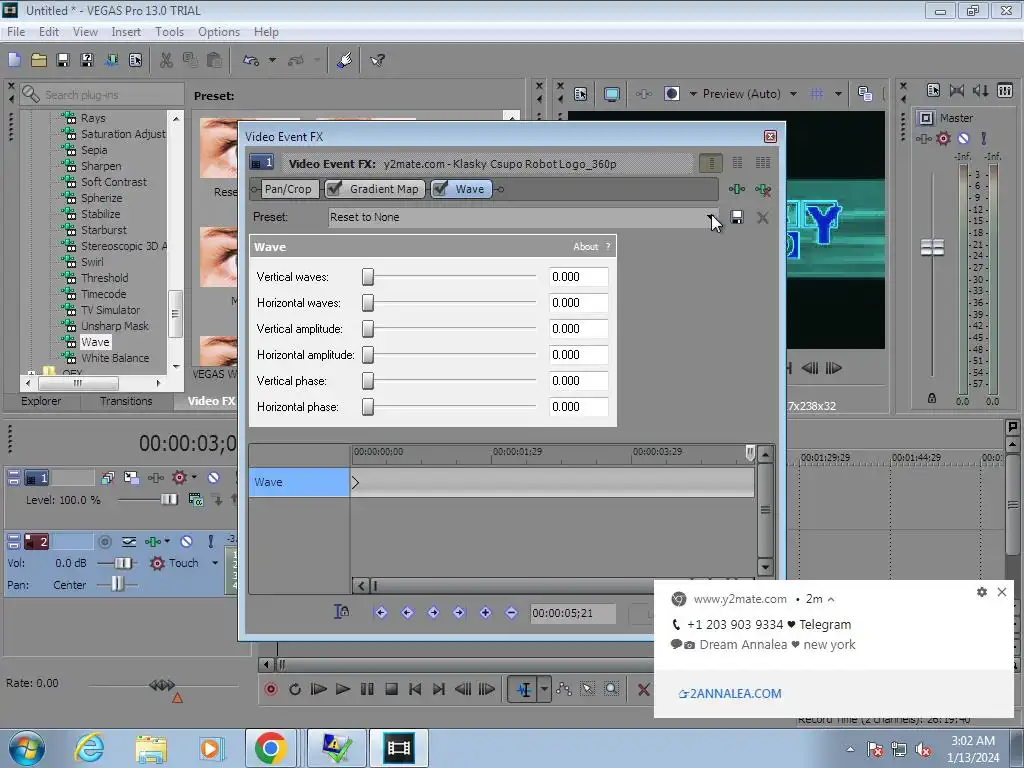Open the 2ANNALEA.COM notification link
Screen dimensions: 1024x768
(x=730, y=694)
